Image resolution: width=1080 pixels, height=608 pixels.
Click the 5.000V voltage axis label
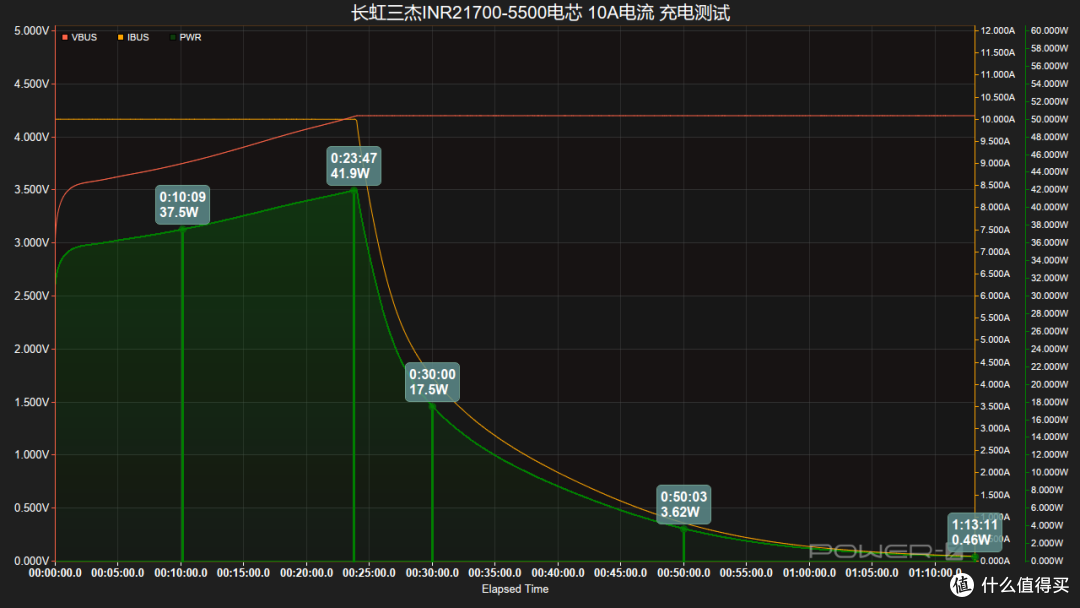coord(32,31)
